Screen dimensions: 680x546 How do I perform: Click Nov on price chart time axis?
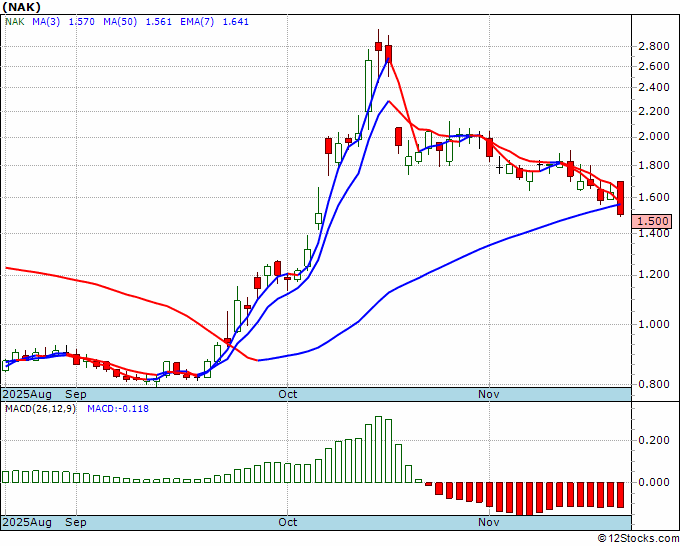pos(489,394)
